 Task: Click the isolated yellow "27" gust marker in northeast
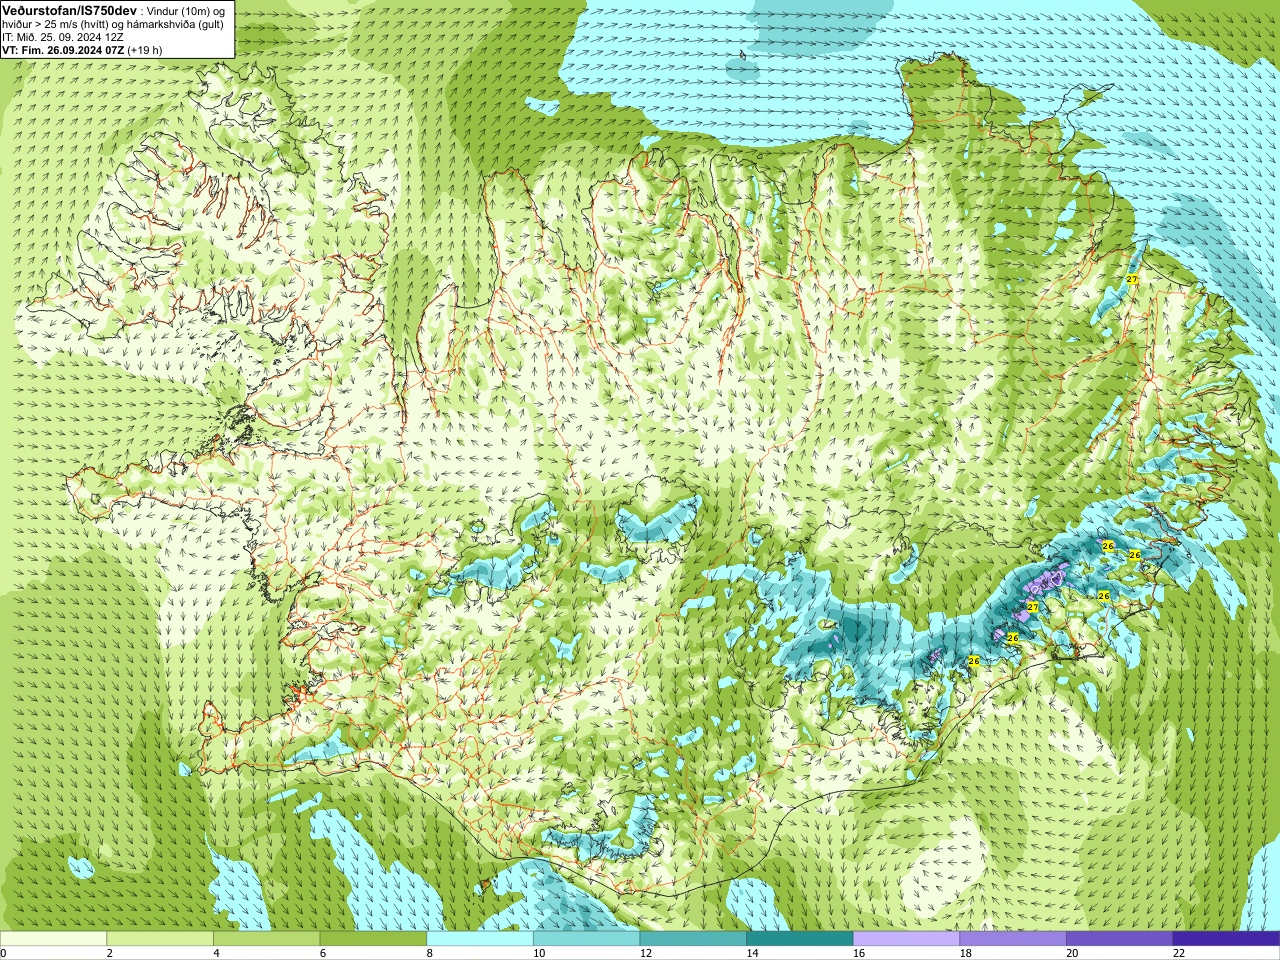pyautogui.click(x=1132, y=279)
